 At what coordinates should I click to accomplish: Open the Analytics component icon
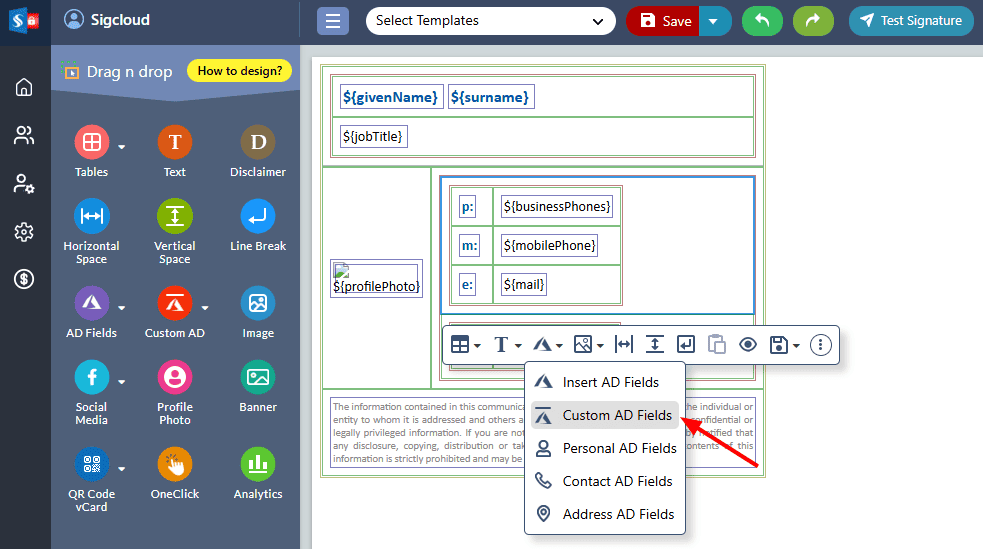[x=258, y=465]
